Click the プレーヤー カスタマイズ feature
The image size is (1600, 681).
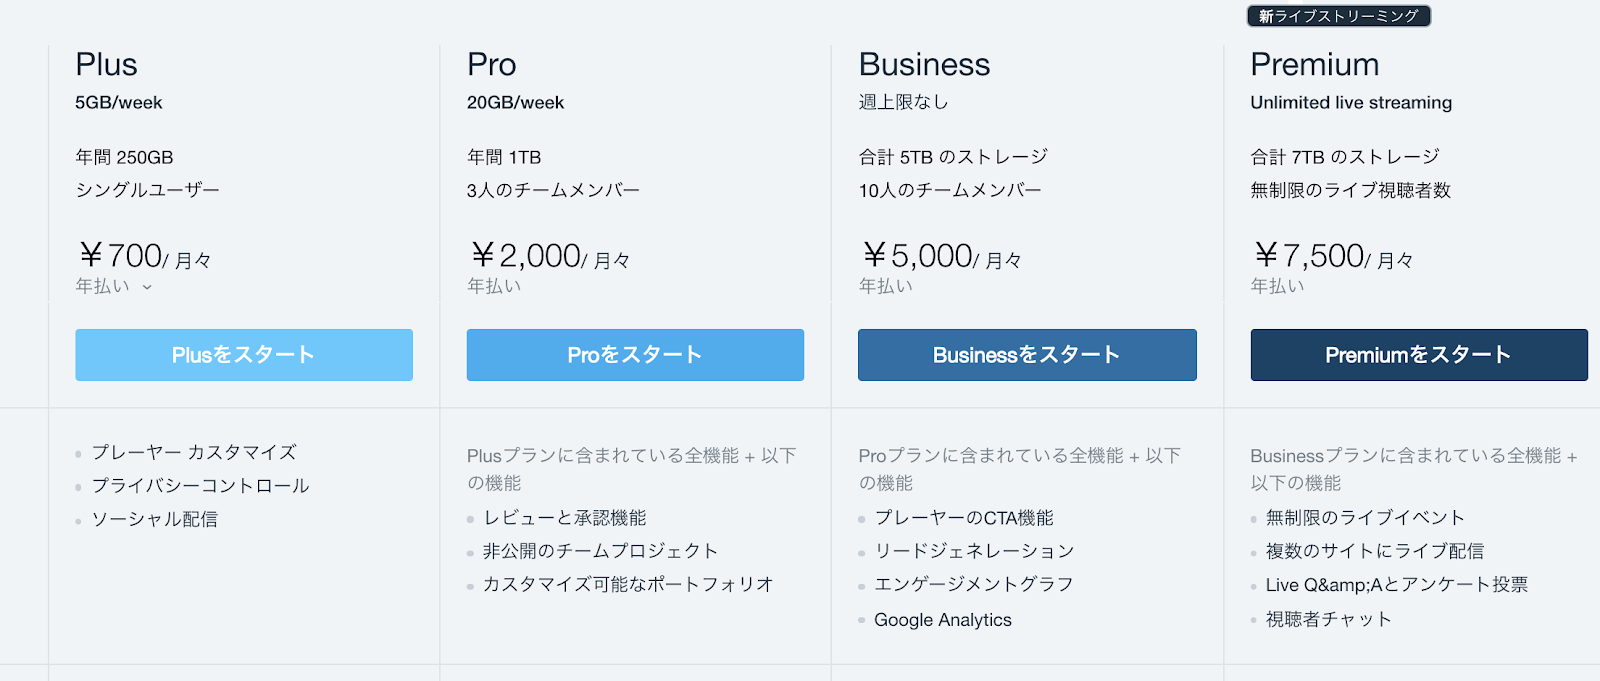click(x=194, y=453)
